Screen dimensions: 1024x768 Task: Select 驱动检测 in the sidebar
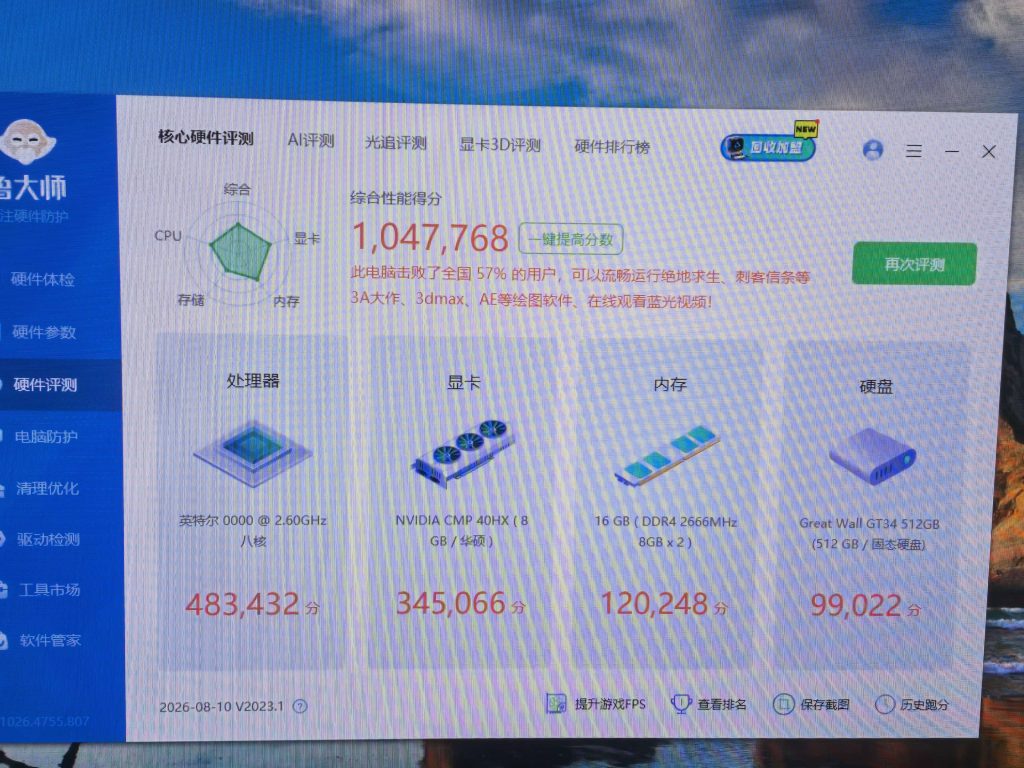(48, 539)
